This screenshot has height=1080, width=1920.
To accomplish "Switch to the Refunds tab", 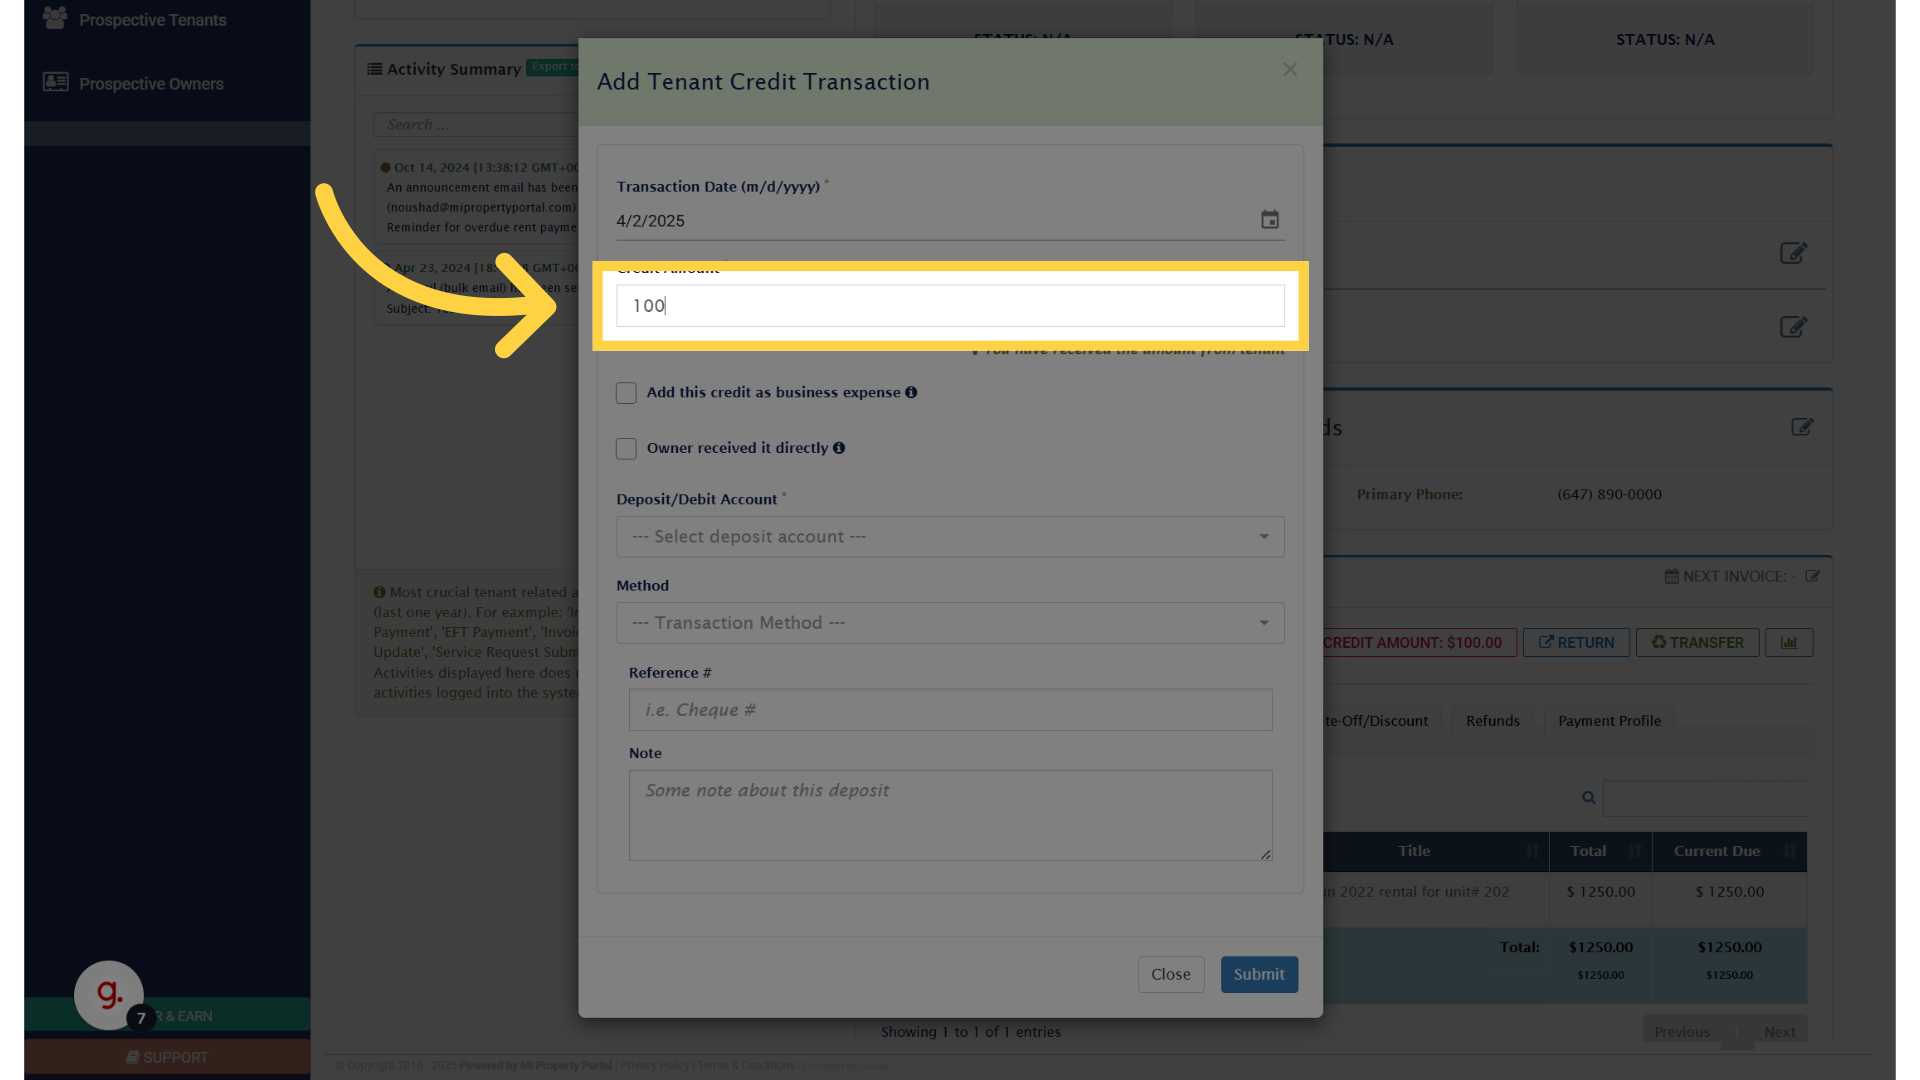I will click(x=1492, y=721).
